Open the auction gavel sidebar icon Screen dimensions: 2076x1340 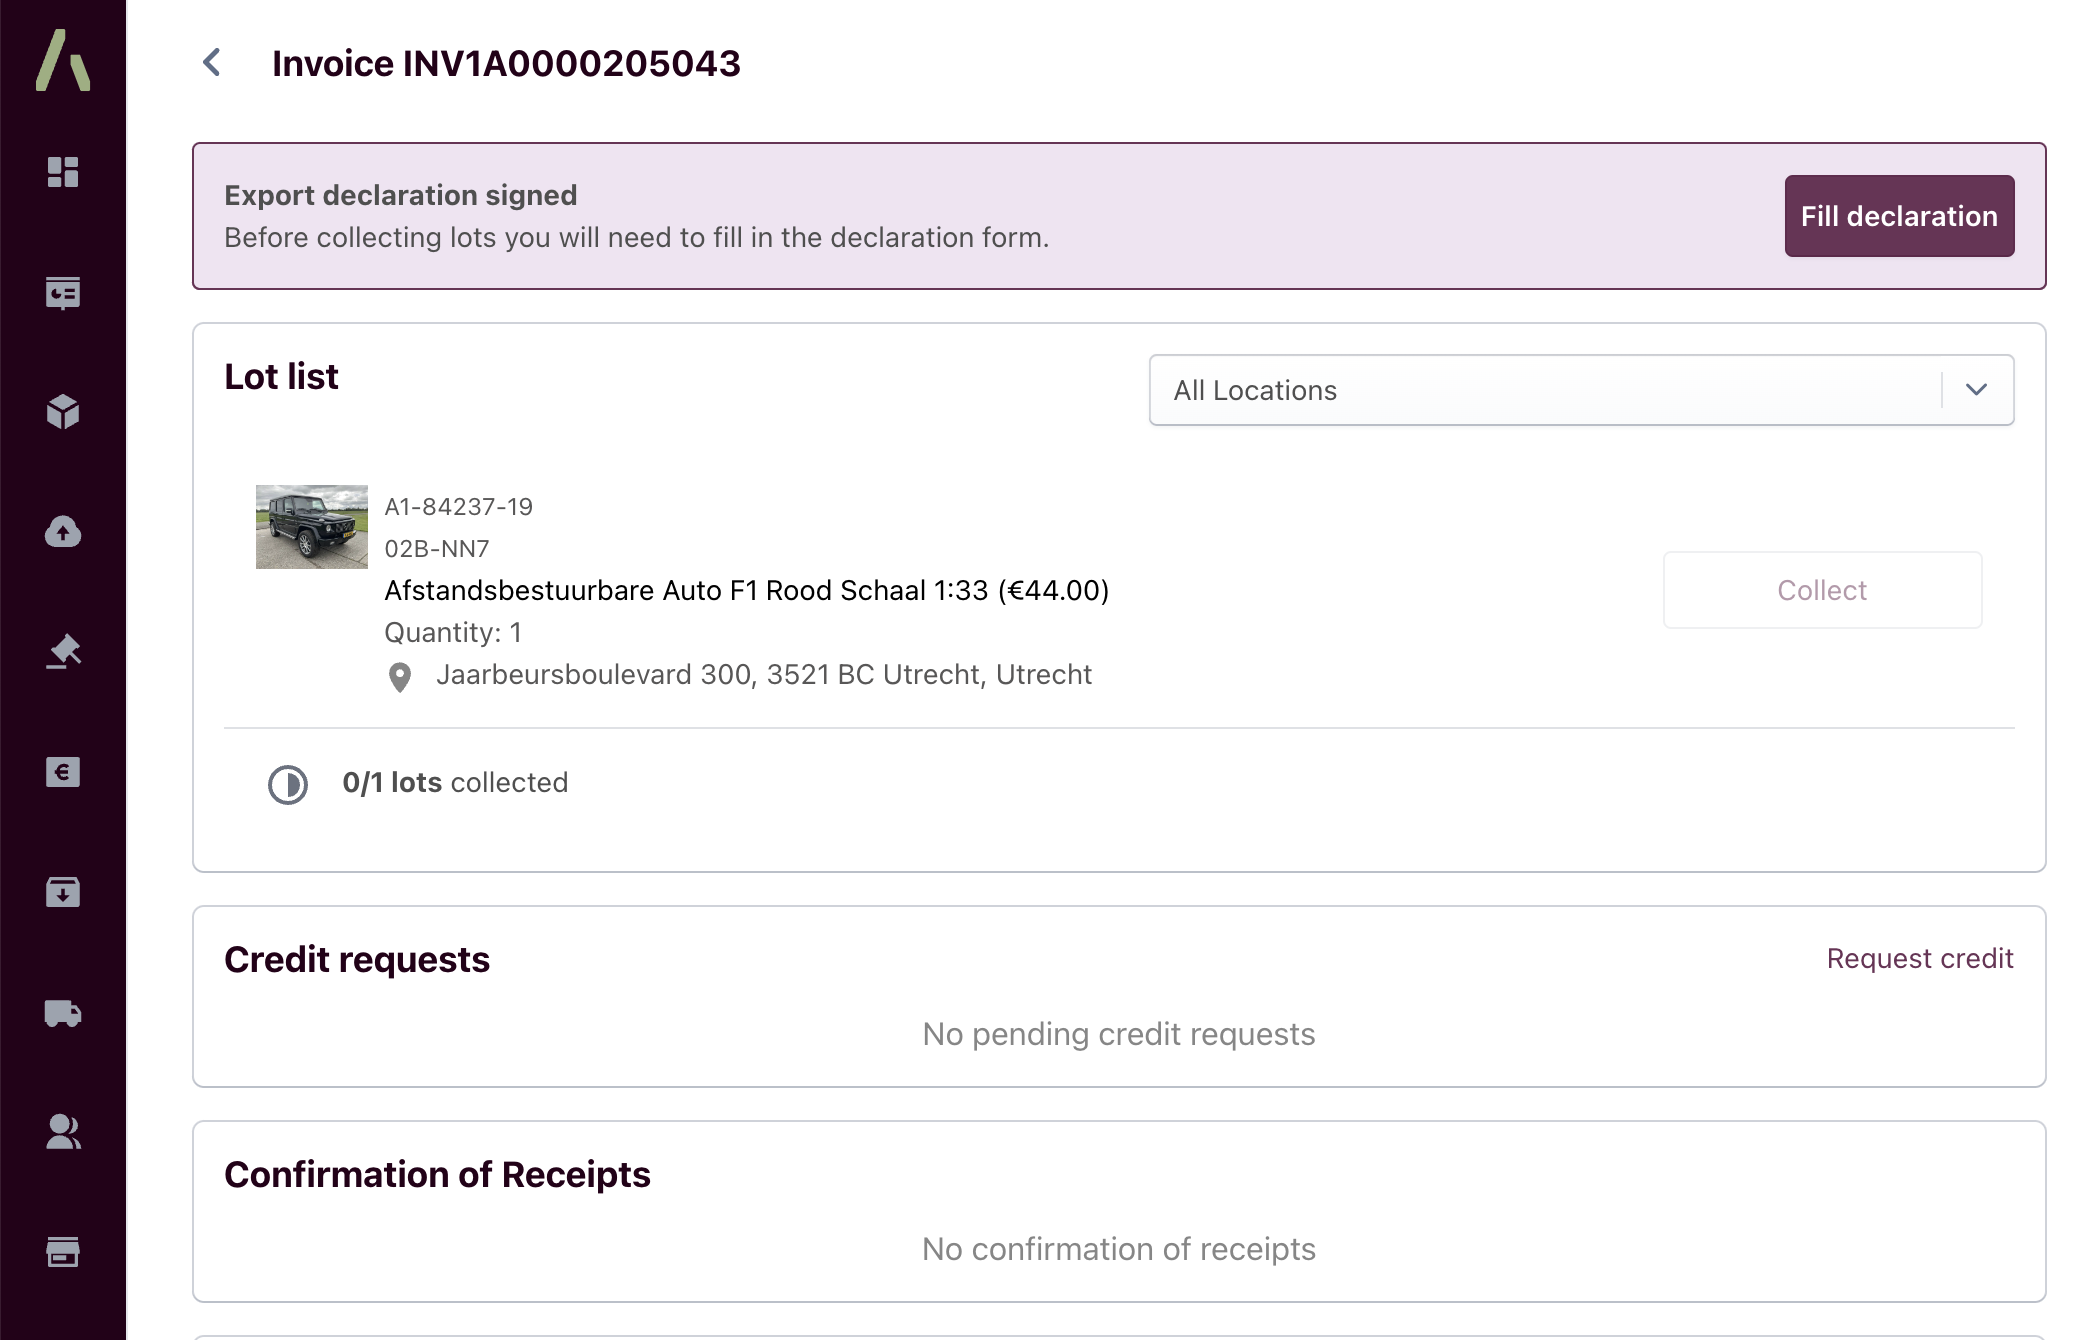(x=63, y=652)
